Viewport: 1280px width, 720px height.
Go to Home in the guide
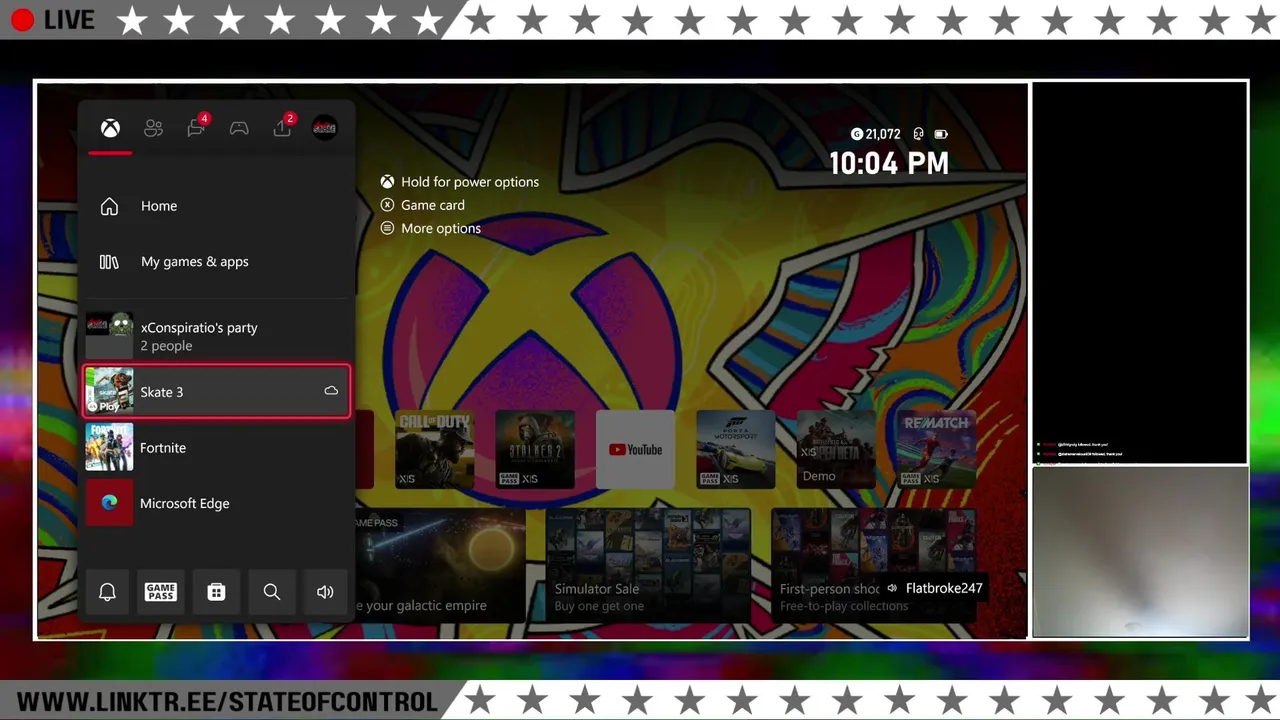tap(216, 206)
